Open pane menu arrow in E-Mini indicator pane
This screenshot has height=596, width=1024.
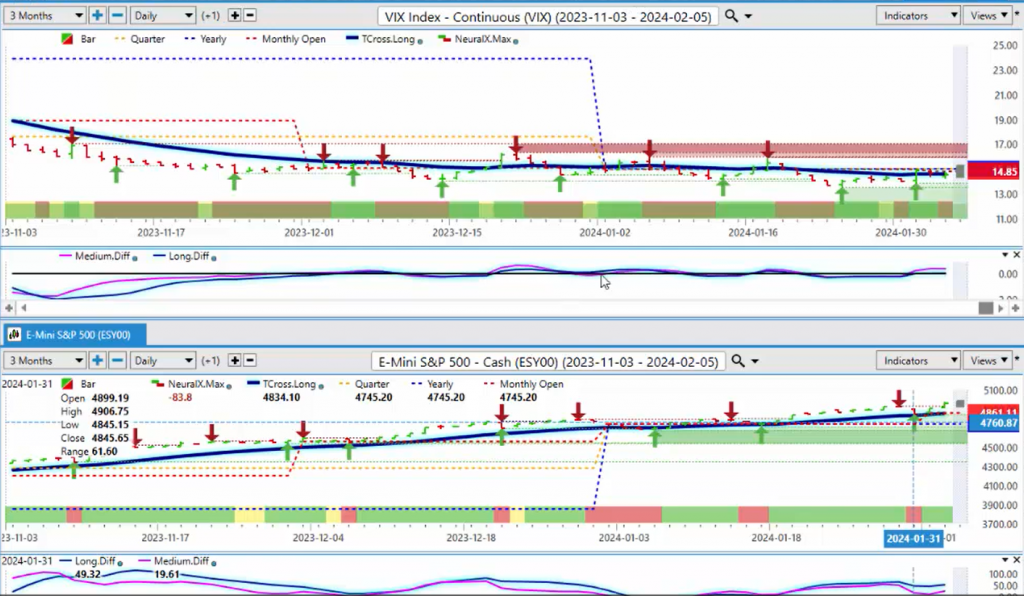coord(1005,560)
